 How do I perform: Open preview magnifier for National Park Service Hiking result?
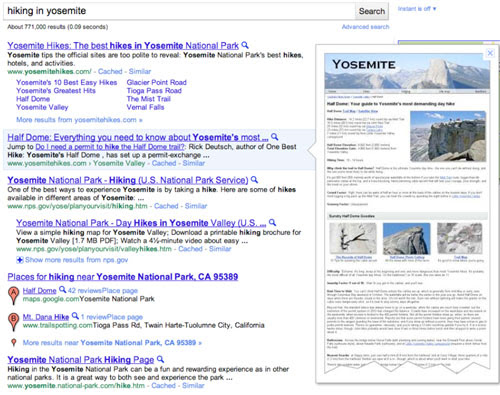tap(254, 179)
